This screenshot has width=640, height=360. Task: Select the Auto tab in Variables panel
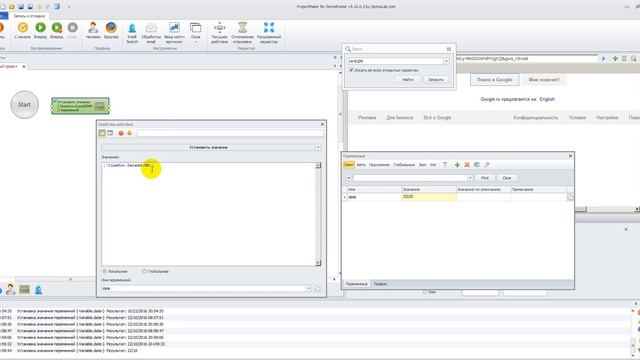(361, 165)
